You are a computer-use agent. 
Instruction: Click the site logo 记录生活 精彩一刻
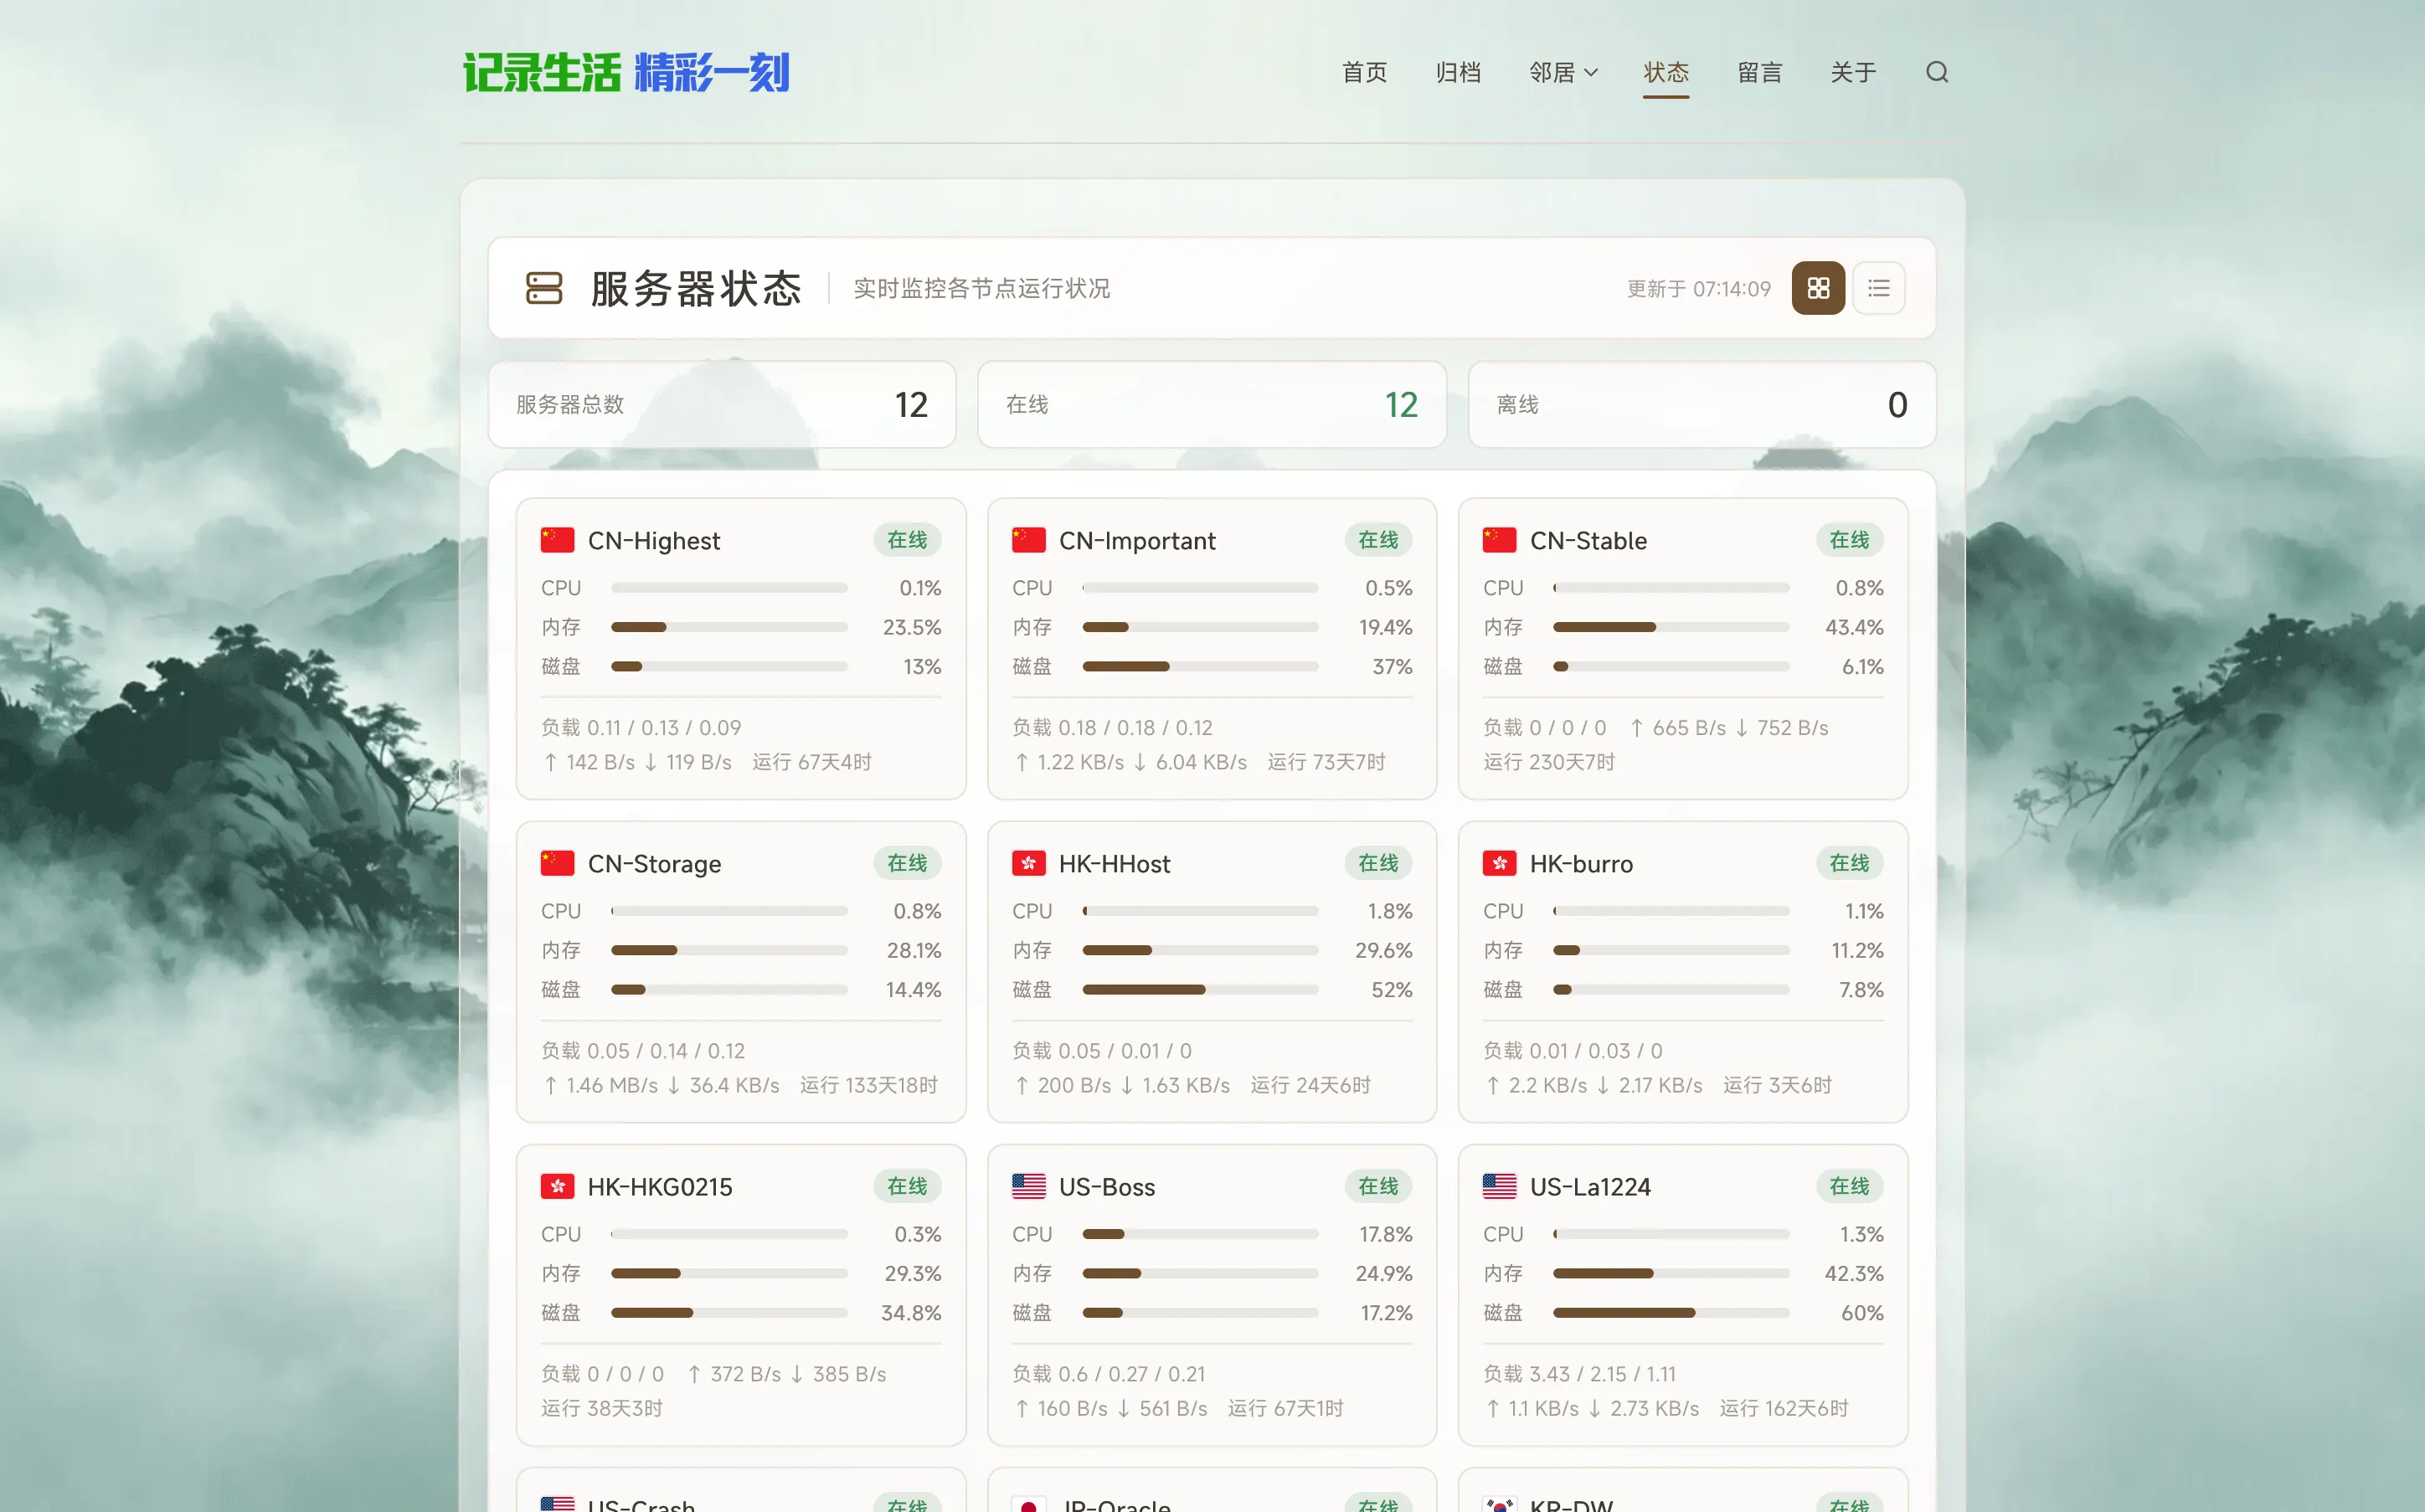click(x=627, y=73)
